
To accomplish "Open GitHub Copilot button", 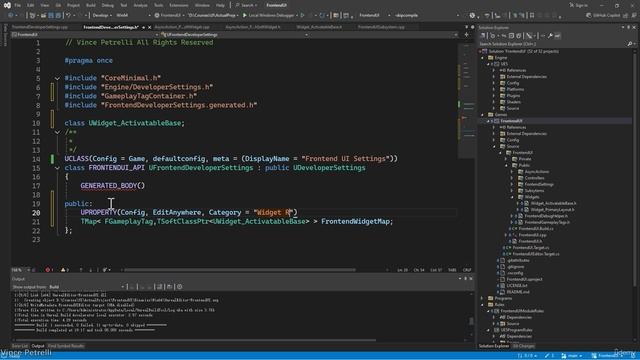I will click(602, 16).
